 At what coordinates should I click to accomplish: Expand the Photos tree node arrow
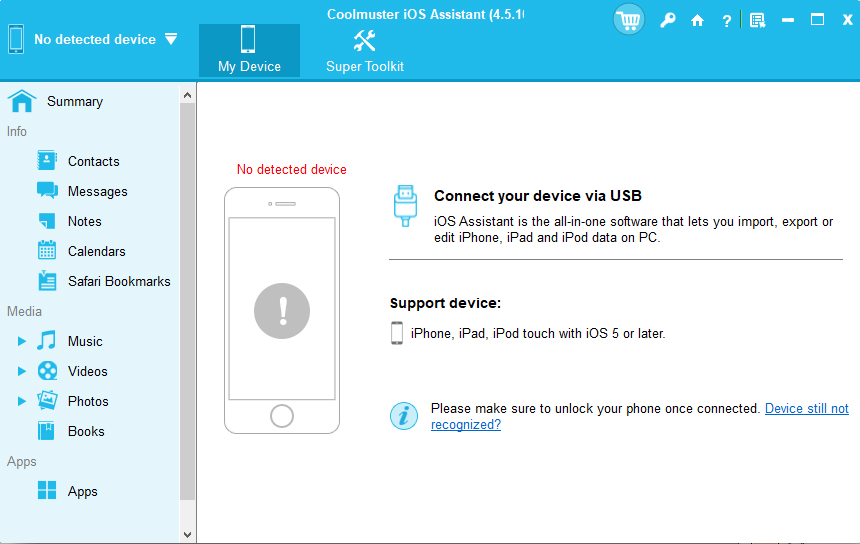coord(21,401)
